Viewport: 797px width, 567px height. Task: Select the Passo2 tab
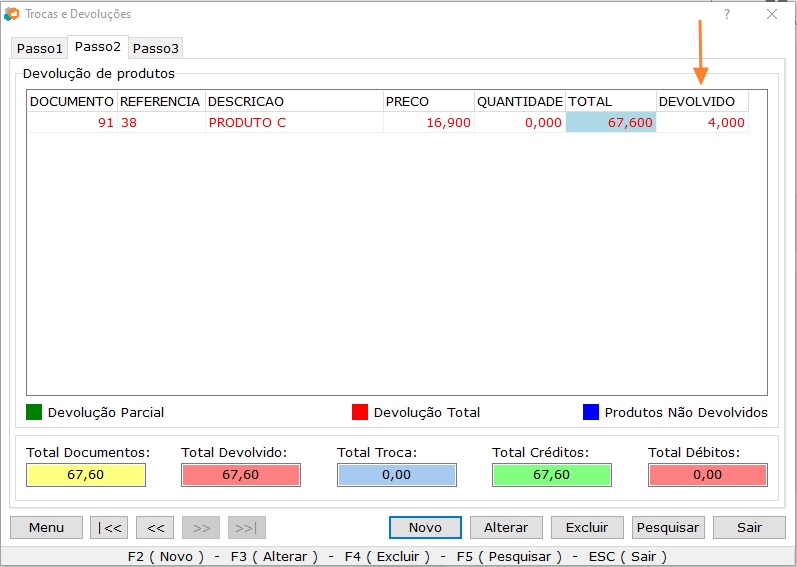pyautogui.click(x=98, y=47)
